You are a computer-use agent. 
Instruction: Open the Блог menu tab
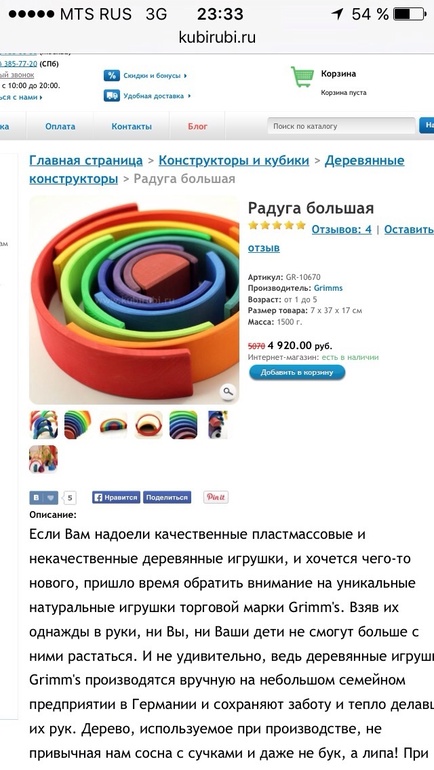coord(197,126)
